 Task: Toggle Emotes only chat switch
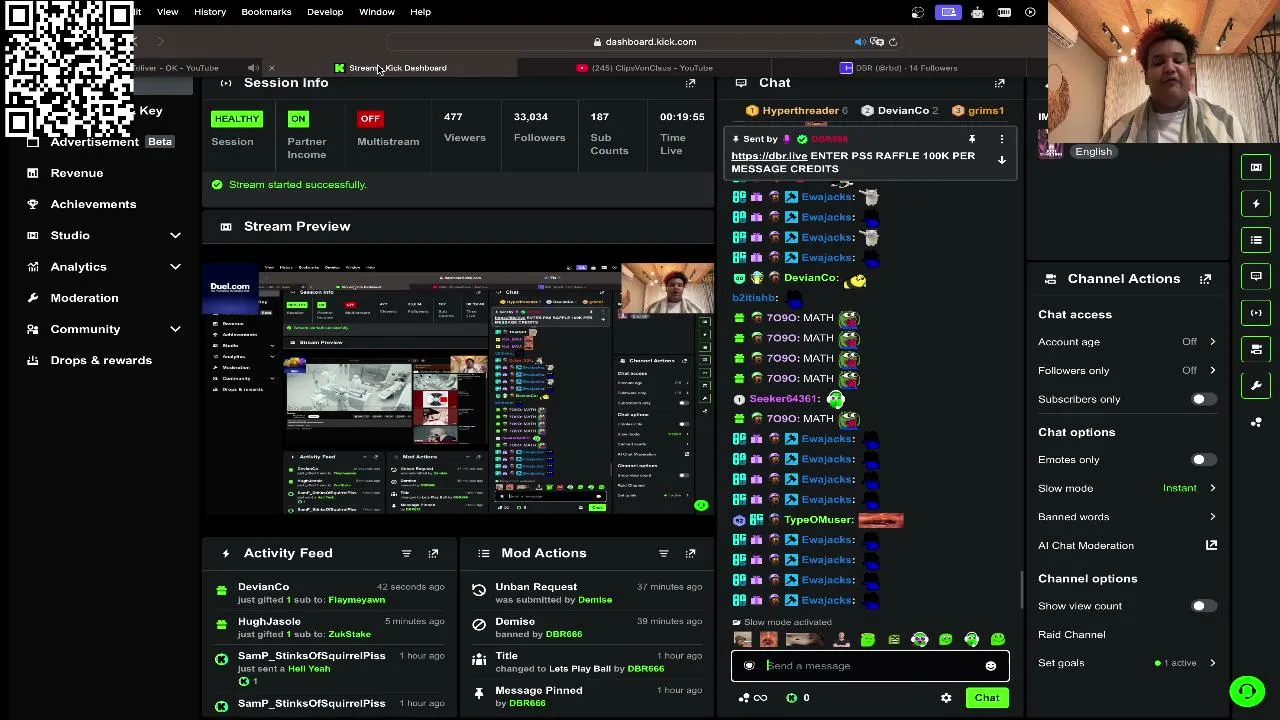click(x=1203, y=460)
